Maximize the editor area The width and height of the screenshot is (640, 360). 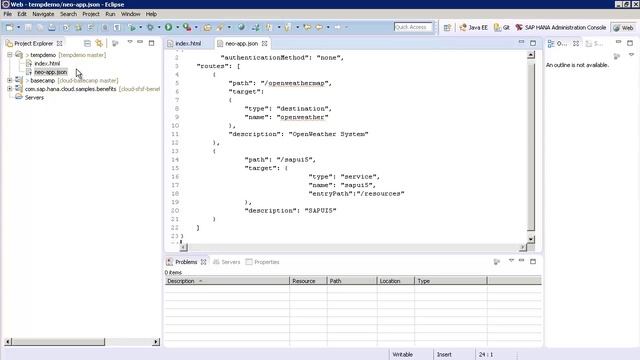tap(533, 43)
